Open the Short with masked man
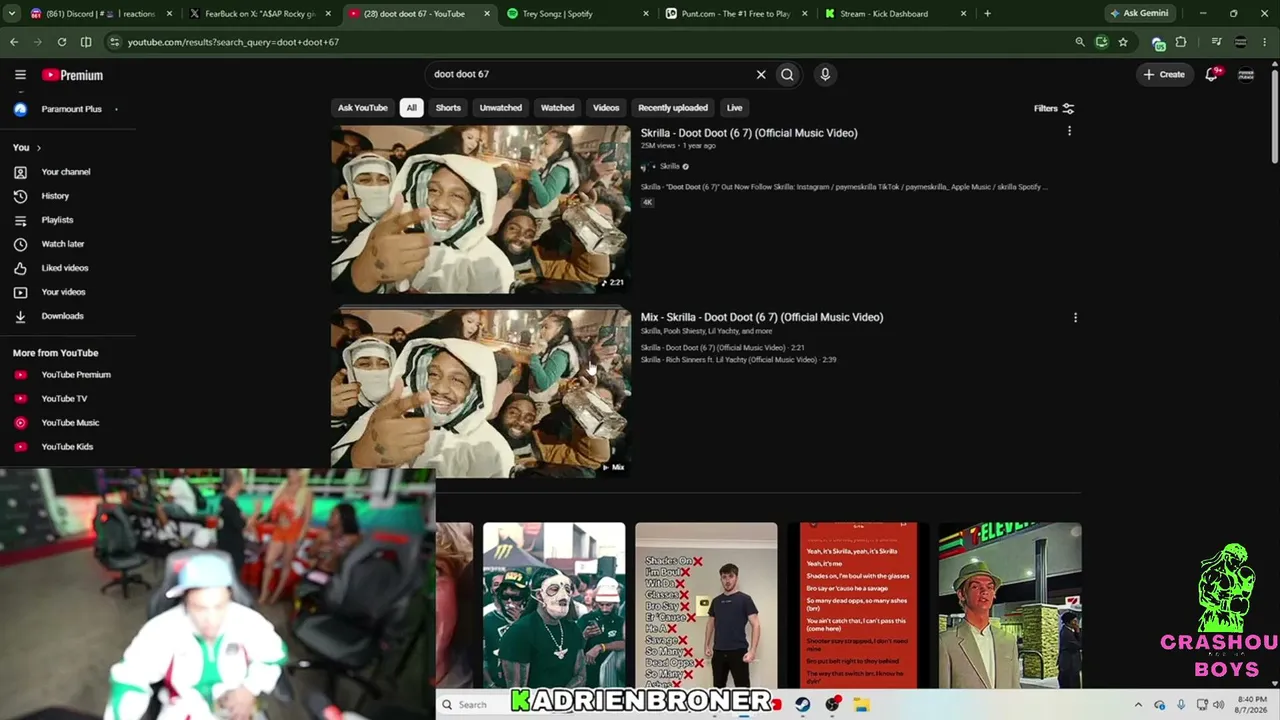The image size is (1280, 720). pyautogui.click(x=554, y=605)
